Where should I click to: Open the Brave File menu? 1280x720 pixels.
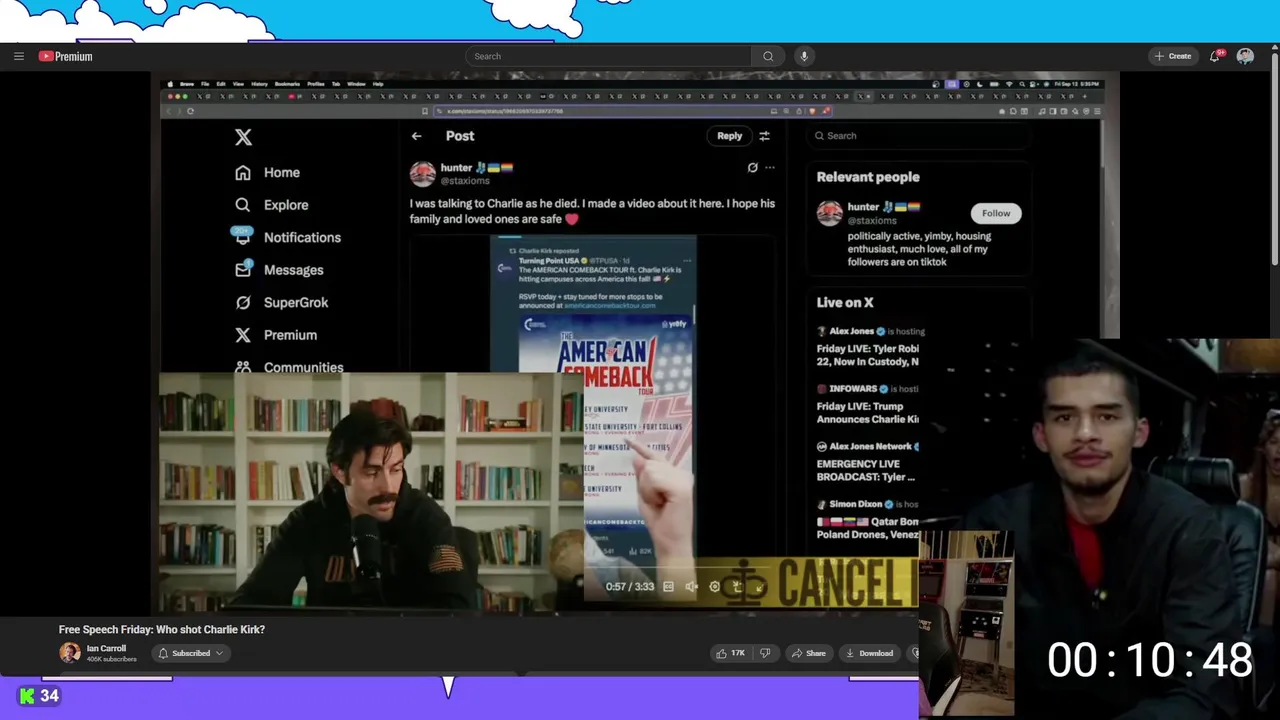point(205,84)
